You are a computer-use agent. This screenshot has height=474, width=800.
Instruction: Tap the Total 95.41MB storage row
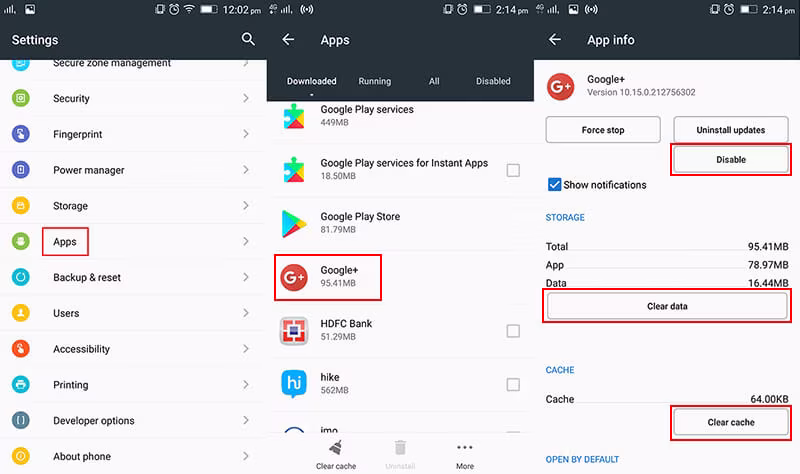click(667, 246)
